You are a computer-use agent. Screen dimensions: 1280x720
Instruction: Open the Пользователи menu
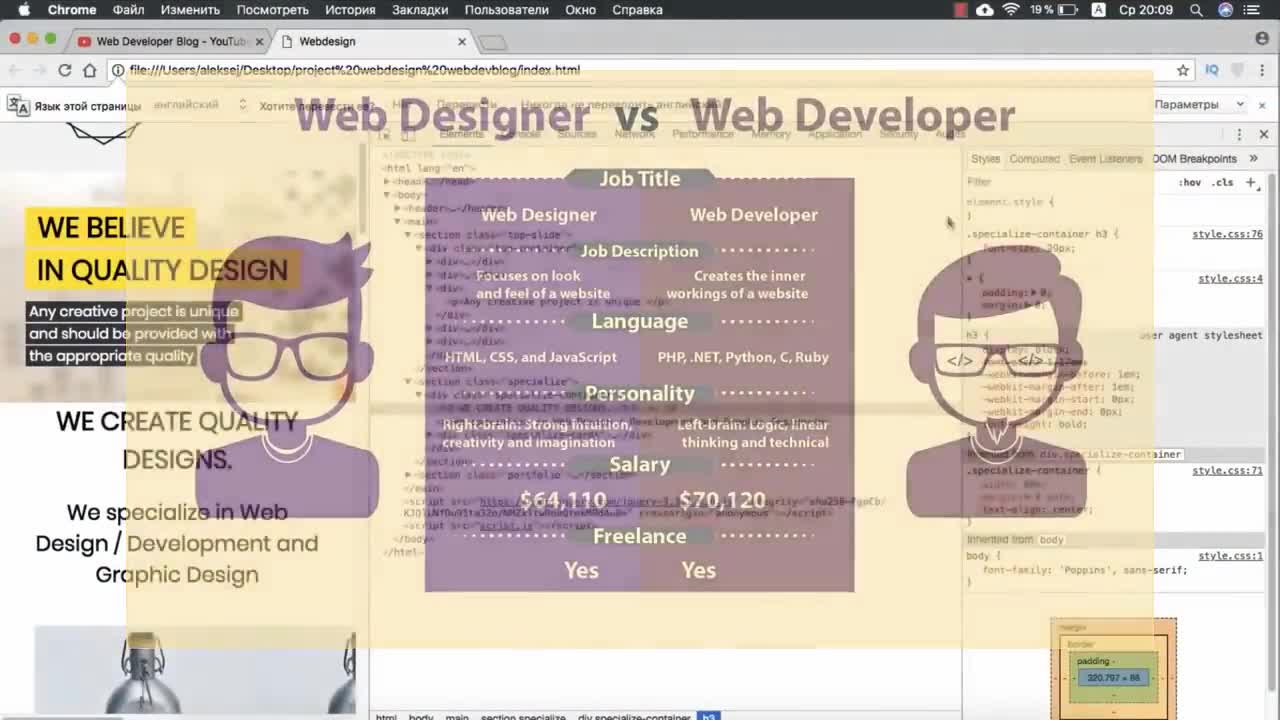coord(506,10)
